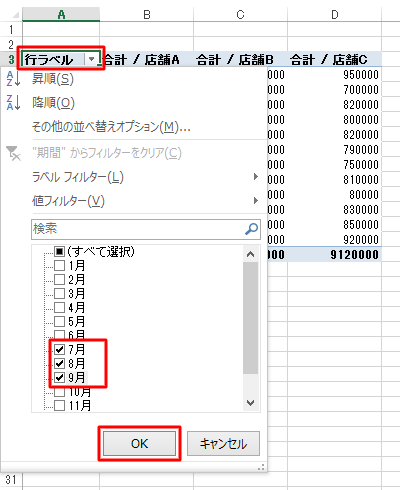Click the descending sort Z-A icon
The width and height of the screenshot is (400, 490).
pyautogui.click(x=13, y=102)
